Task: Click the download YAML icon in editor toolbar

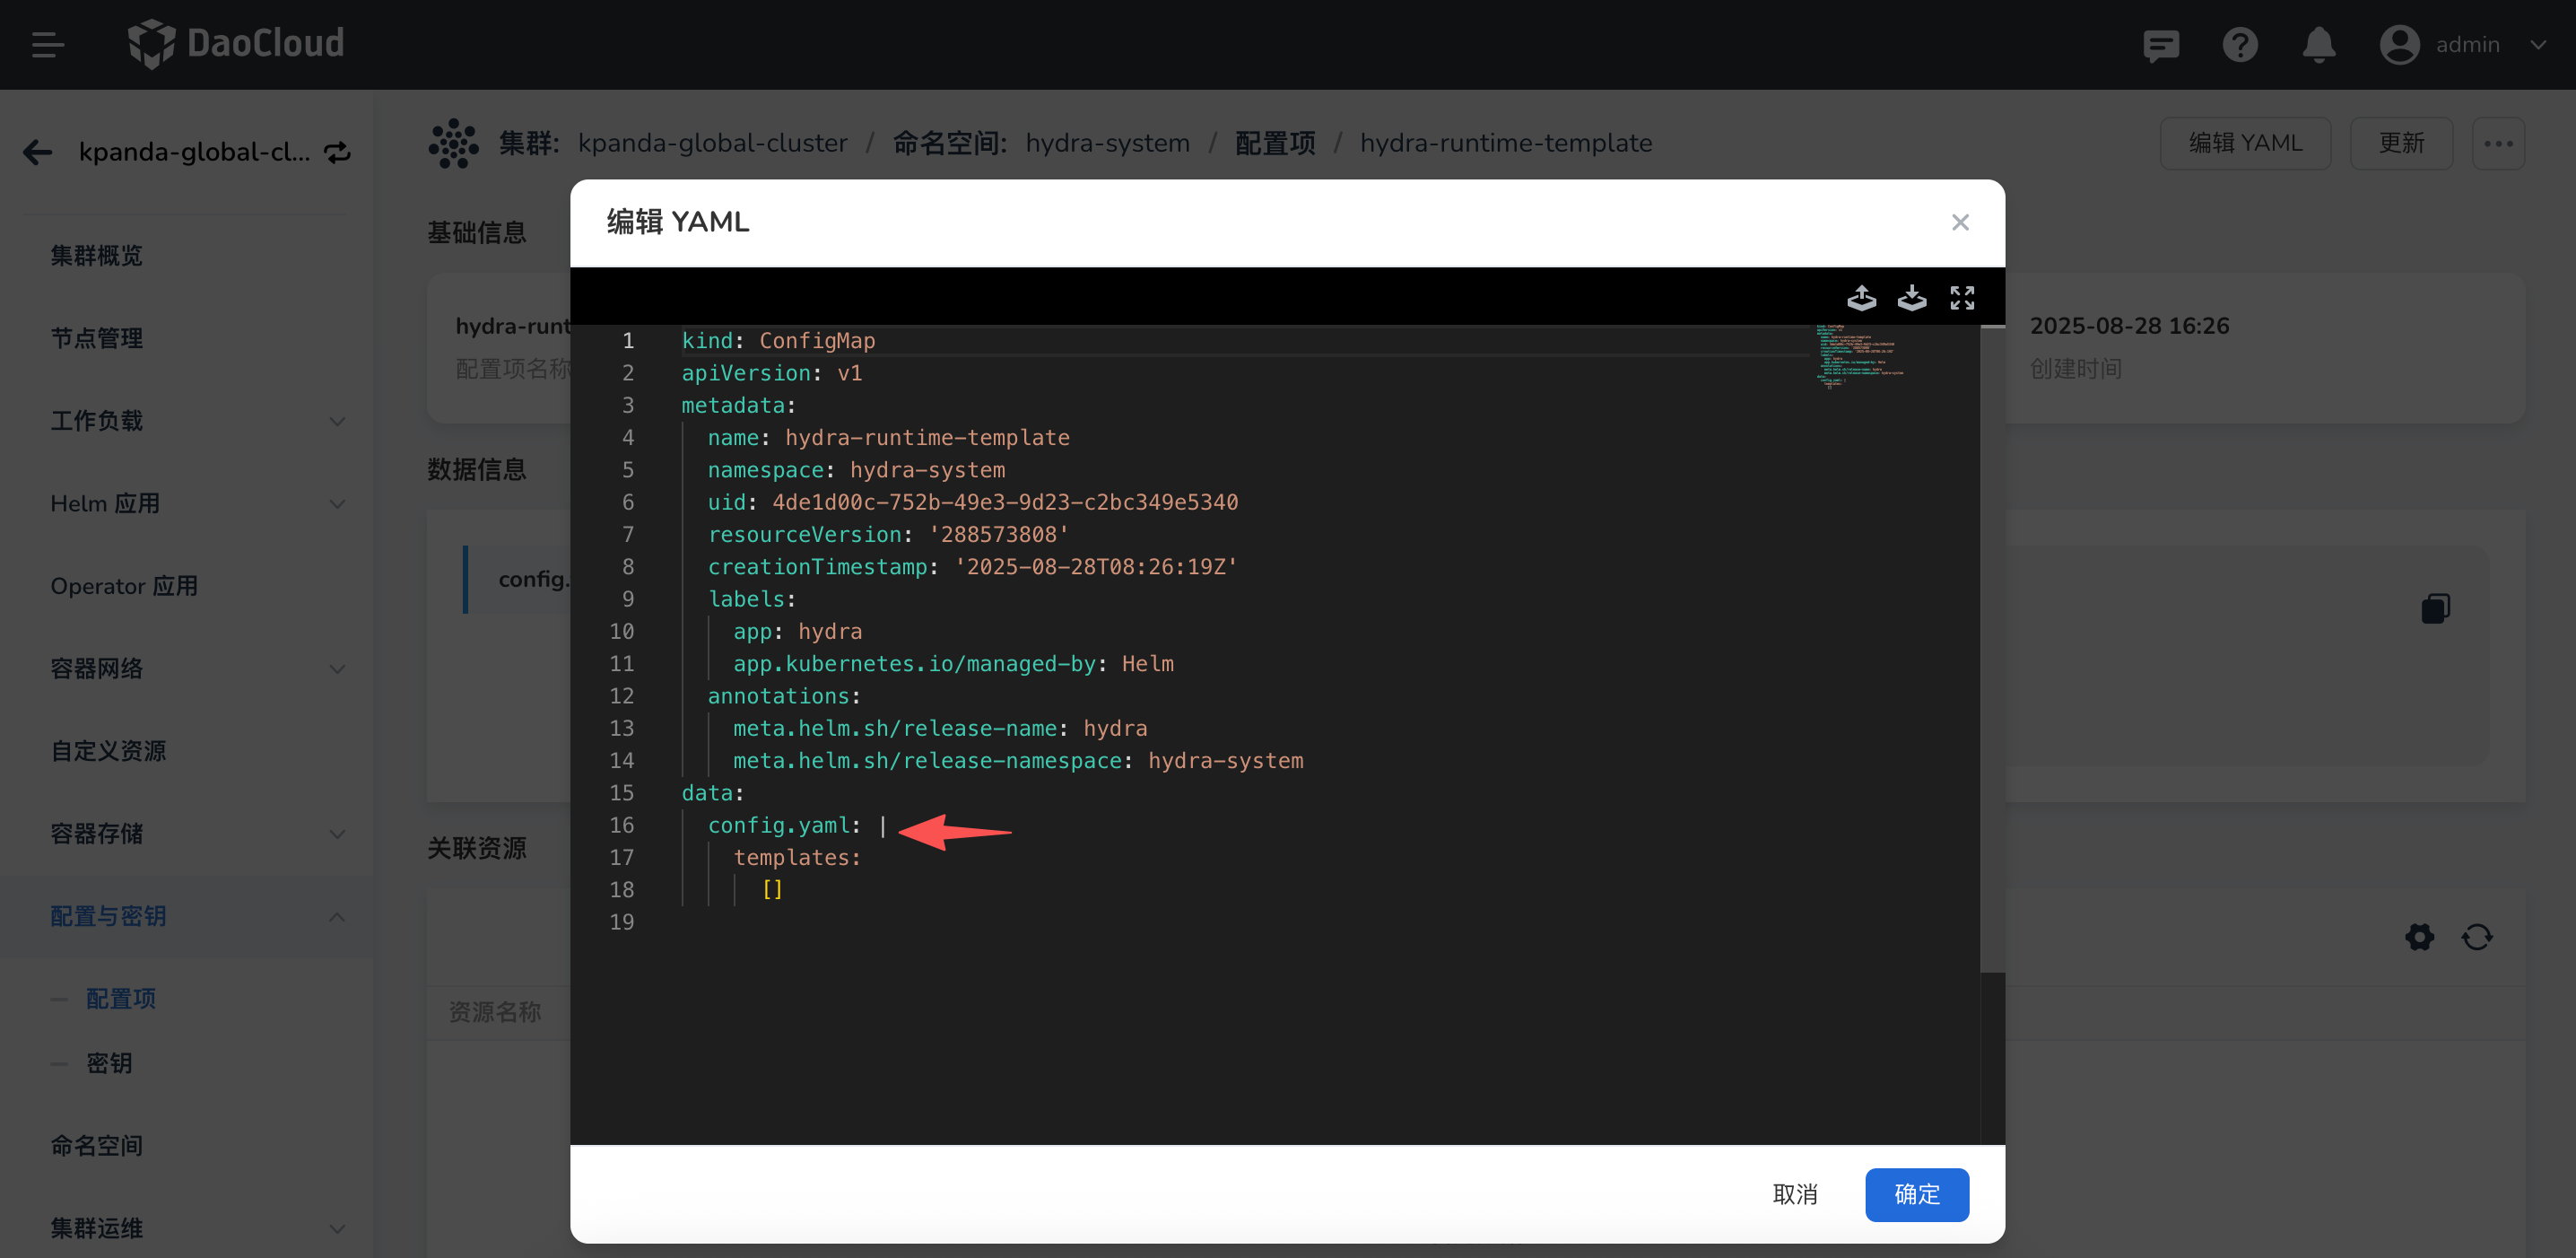Action: [1911, 298]
